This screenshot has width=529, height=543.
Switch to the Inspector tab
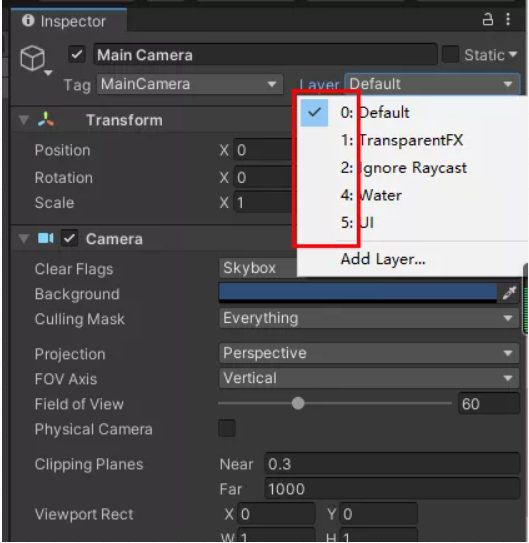tap(69, 21)
